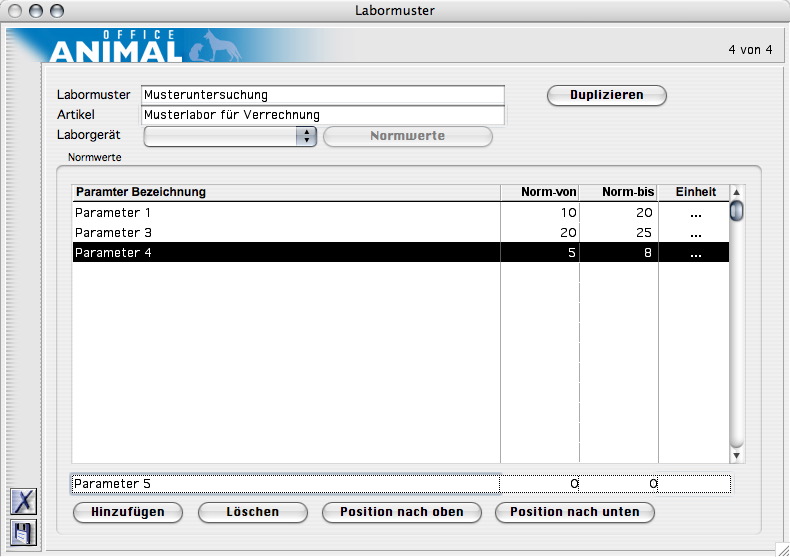The width and height of the screenshot is (790, 557).
Task: Click the Einheit ellipsis for Parameter 3
Action: coord(695,233)
